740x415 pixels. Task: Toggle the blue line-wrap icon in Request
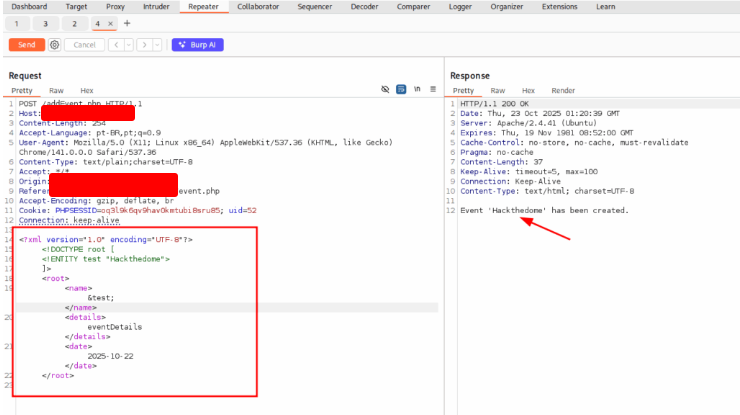point(401,90)
